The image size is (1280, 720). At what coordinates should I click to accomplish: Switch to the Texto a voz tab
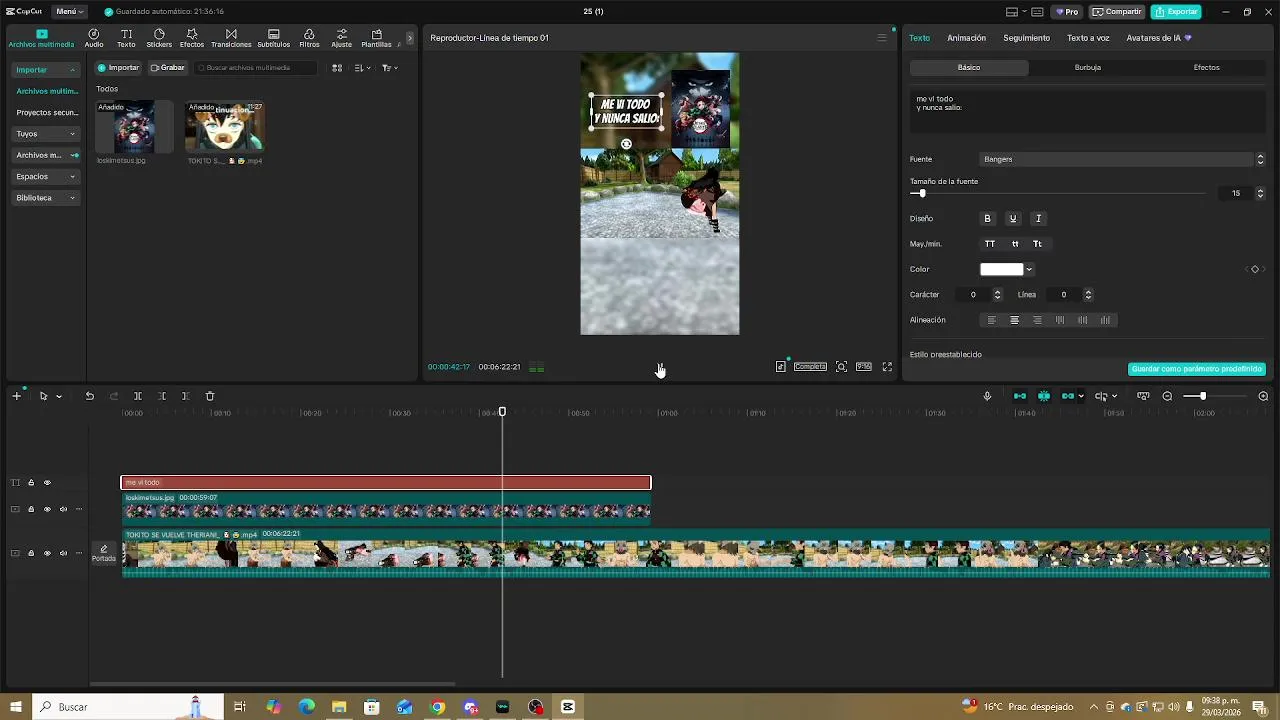[1088, 38]
